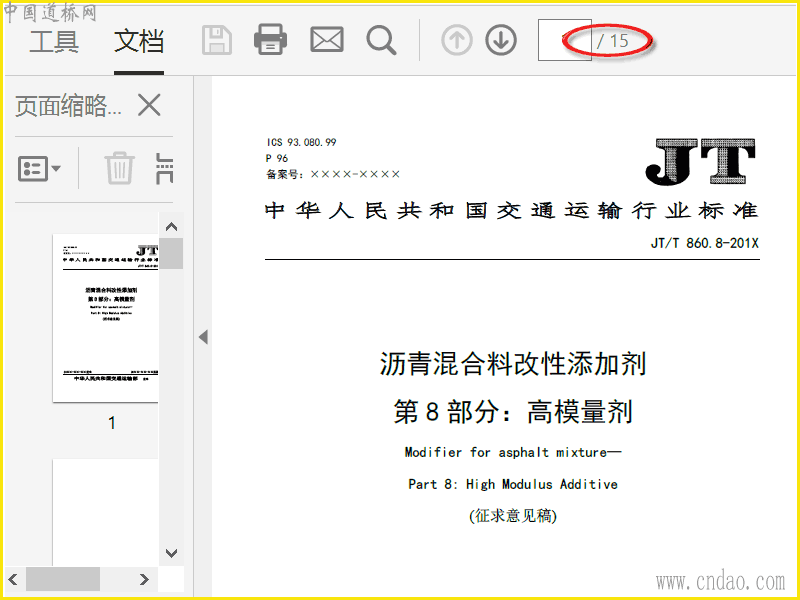Click the P 96 classification text
Image resolution: width=800 pixels, height=600 pixels.
(277, 158)
